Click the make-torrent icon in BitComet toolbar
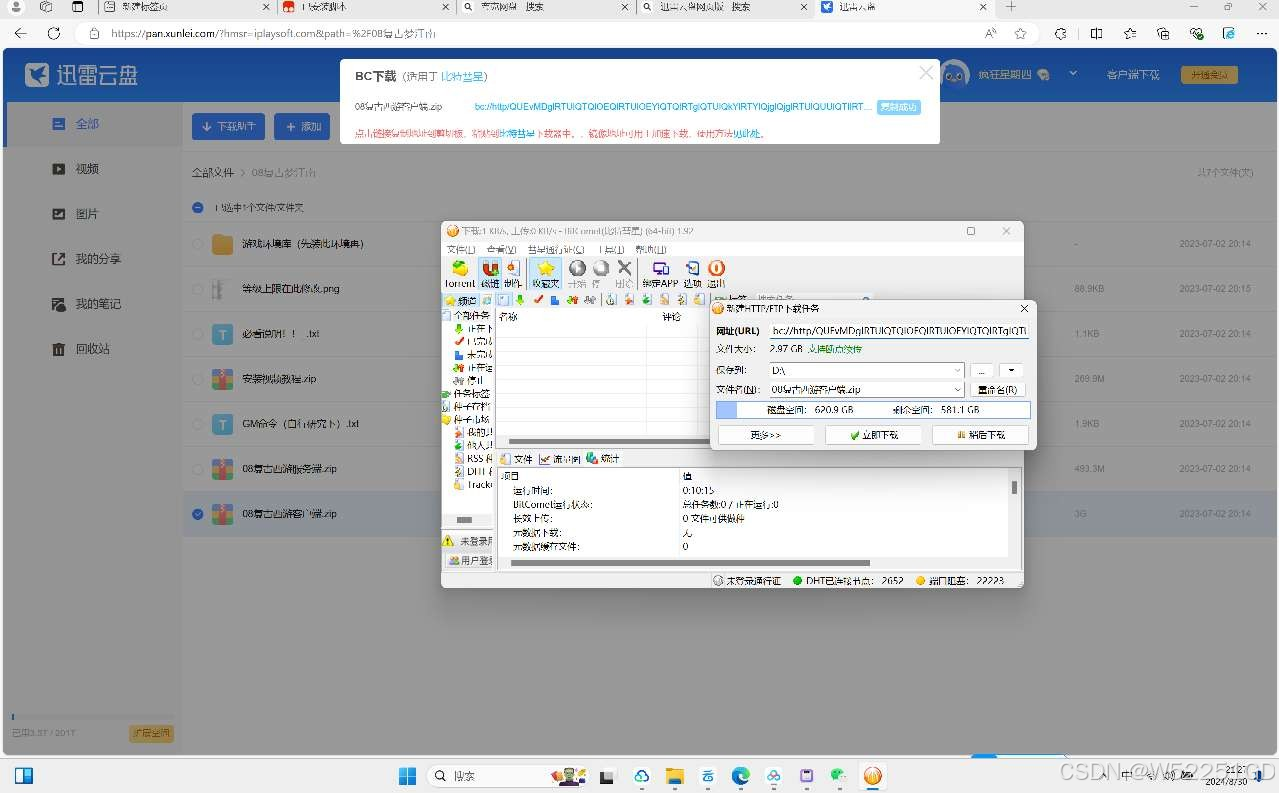Screen dimensions: 1279x793 512,274
